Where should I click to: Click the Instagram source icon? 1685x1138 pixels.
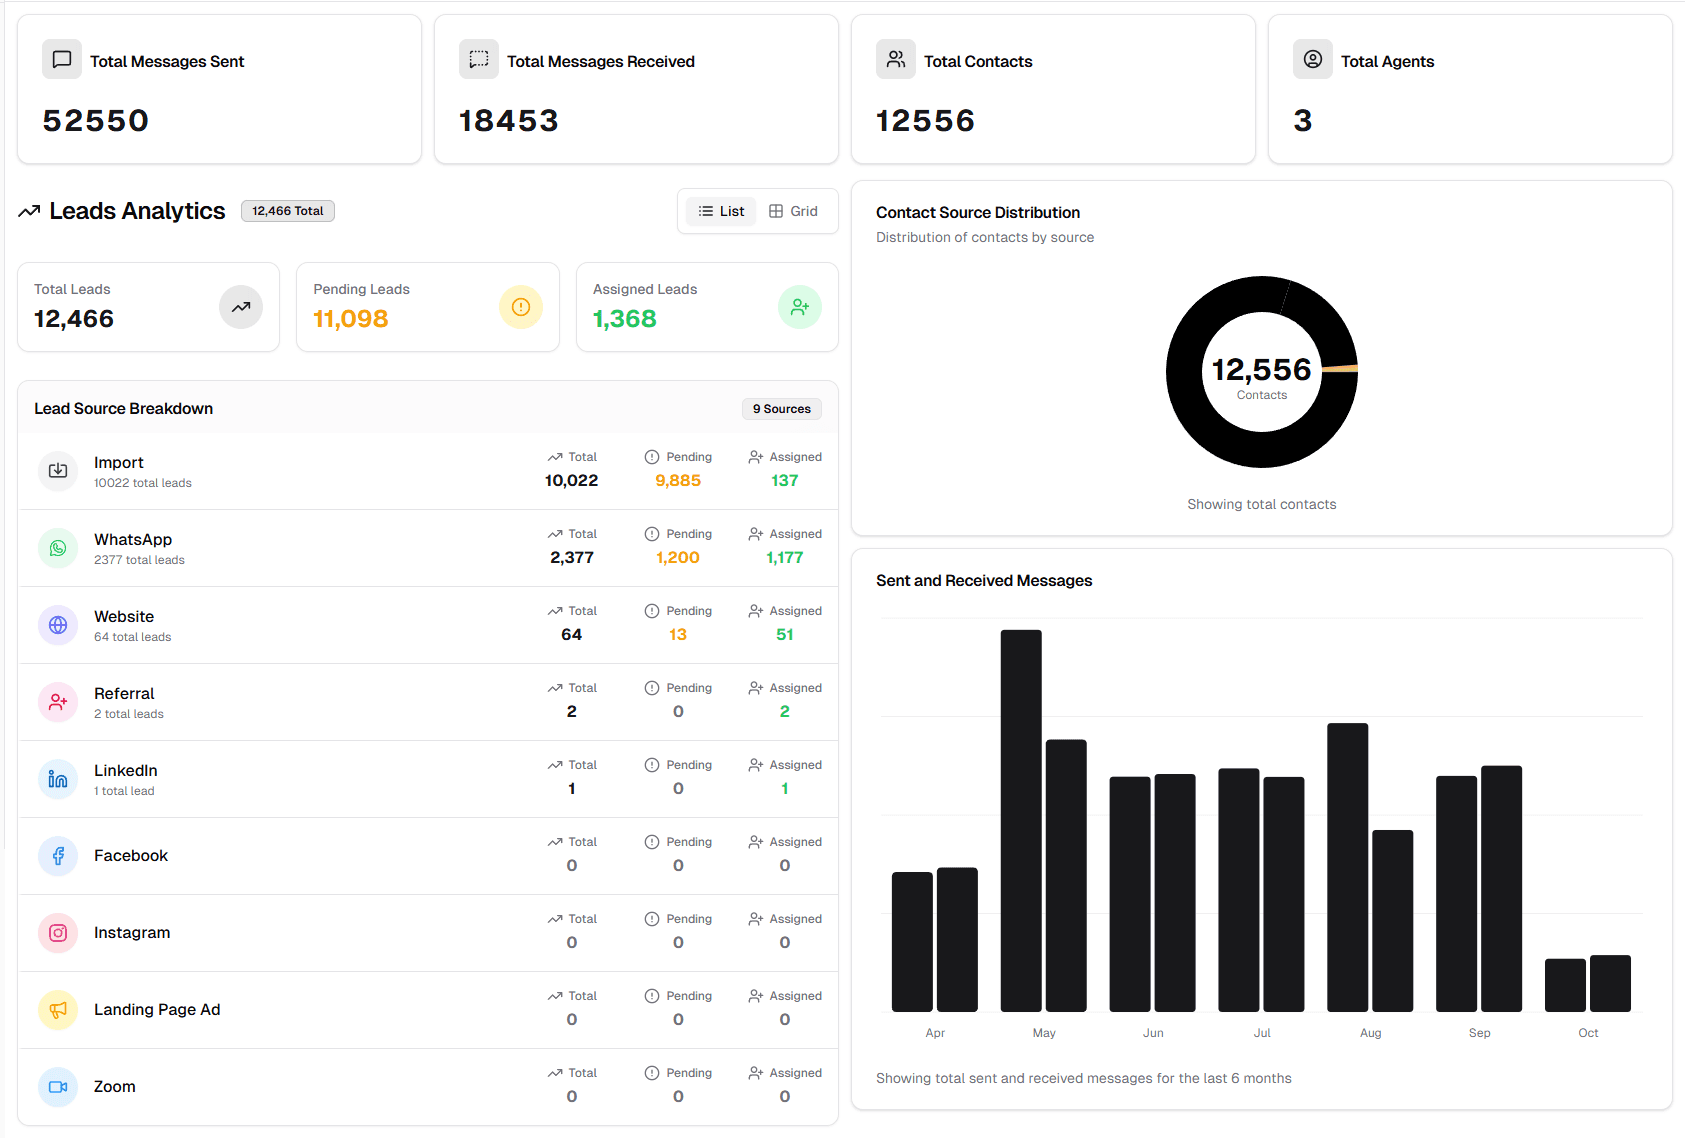pos(58,933)
